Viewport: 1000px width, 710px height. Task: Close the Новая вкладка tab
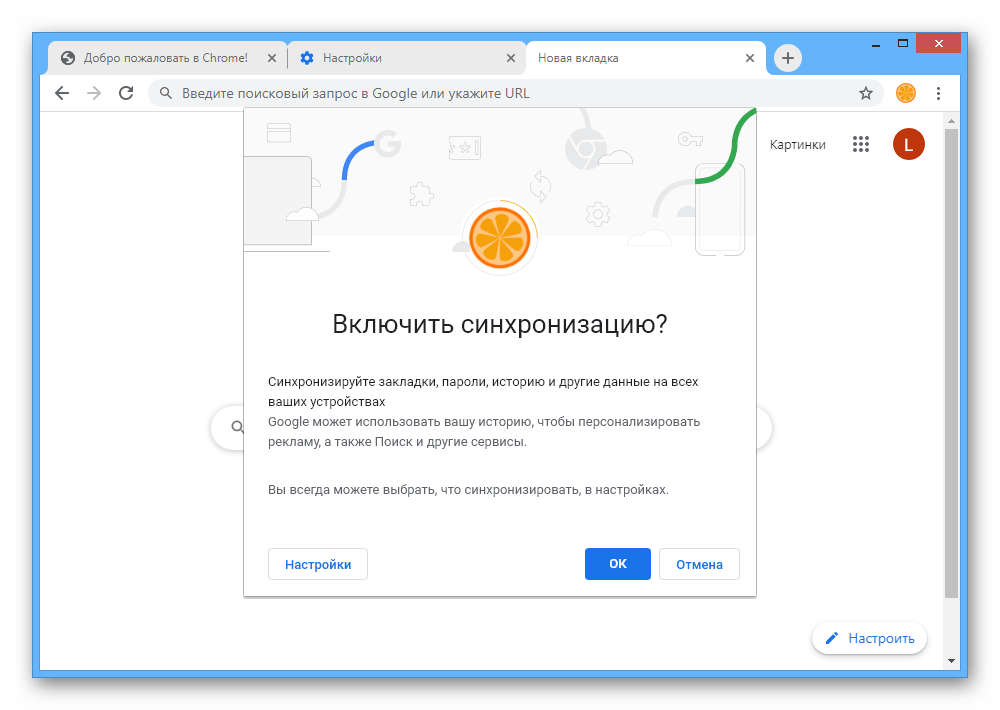(x=750, y=58)
